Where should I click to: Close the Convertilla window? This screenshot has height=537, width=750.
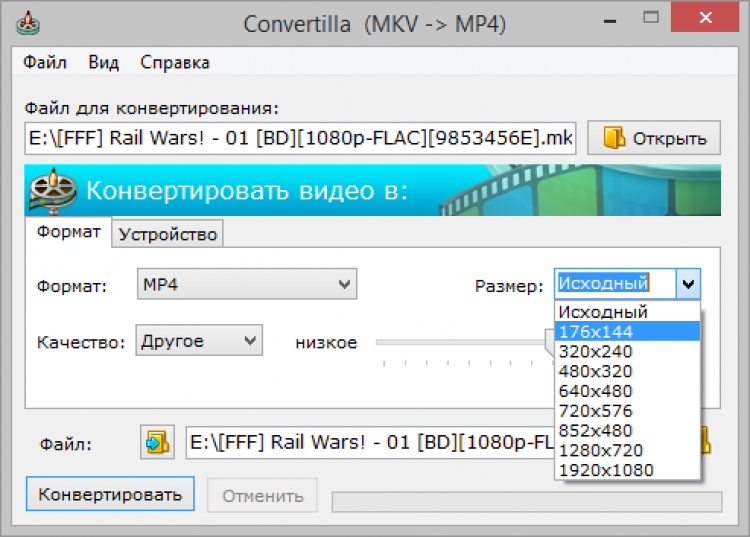point(705,18)
